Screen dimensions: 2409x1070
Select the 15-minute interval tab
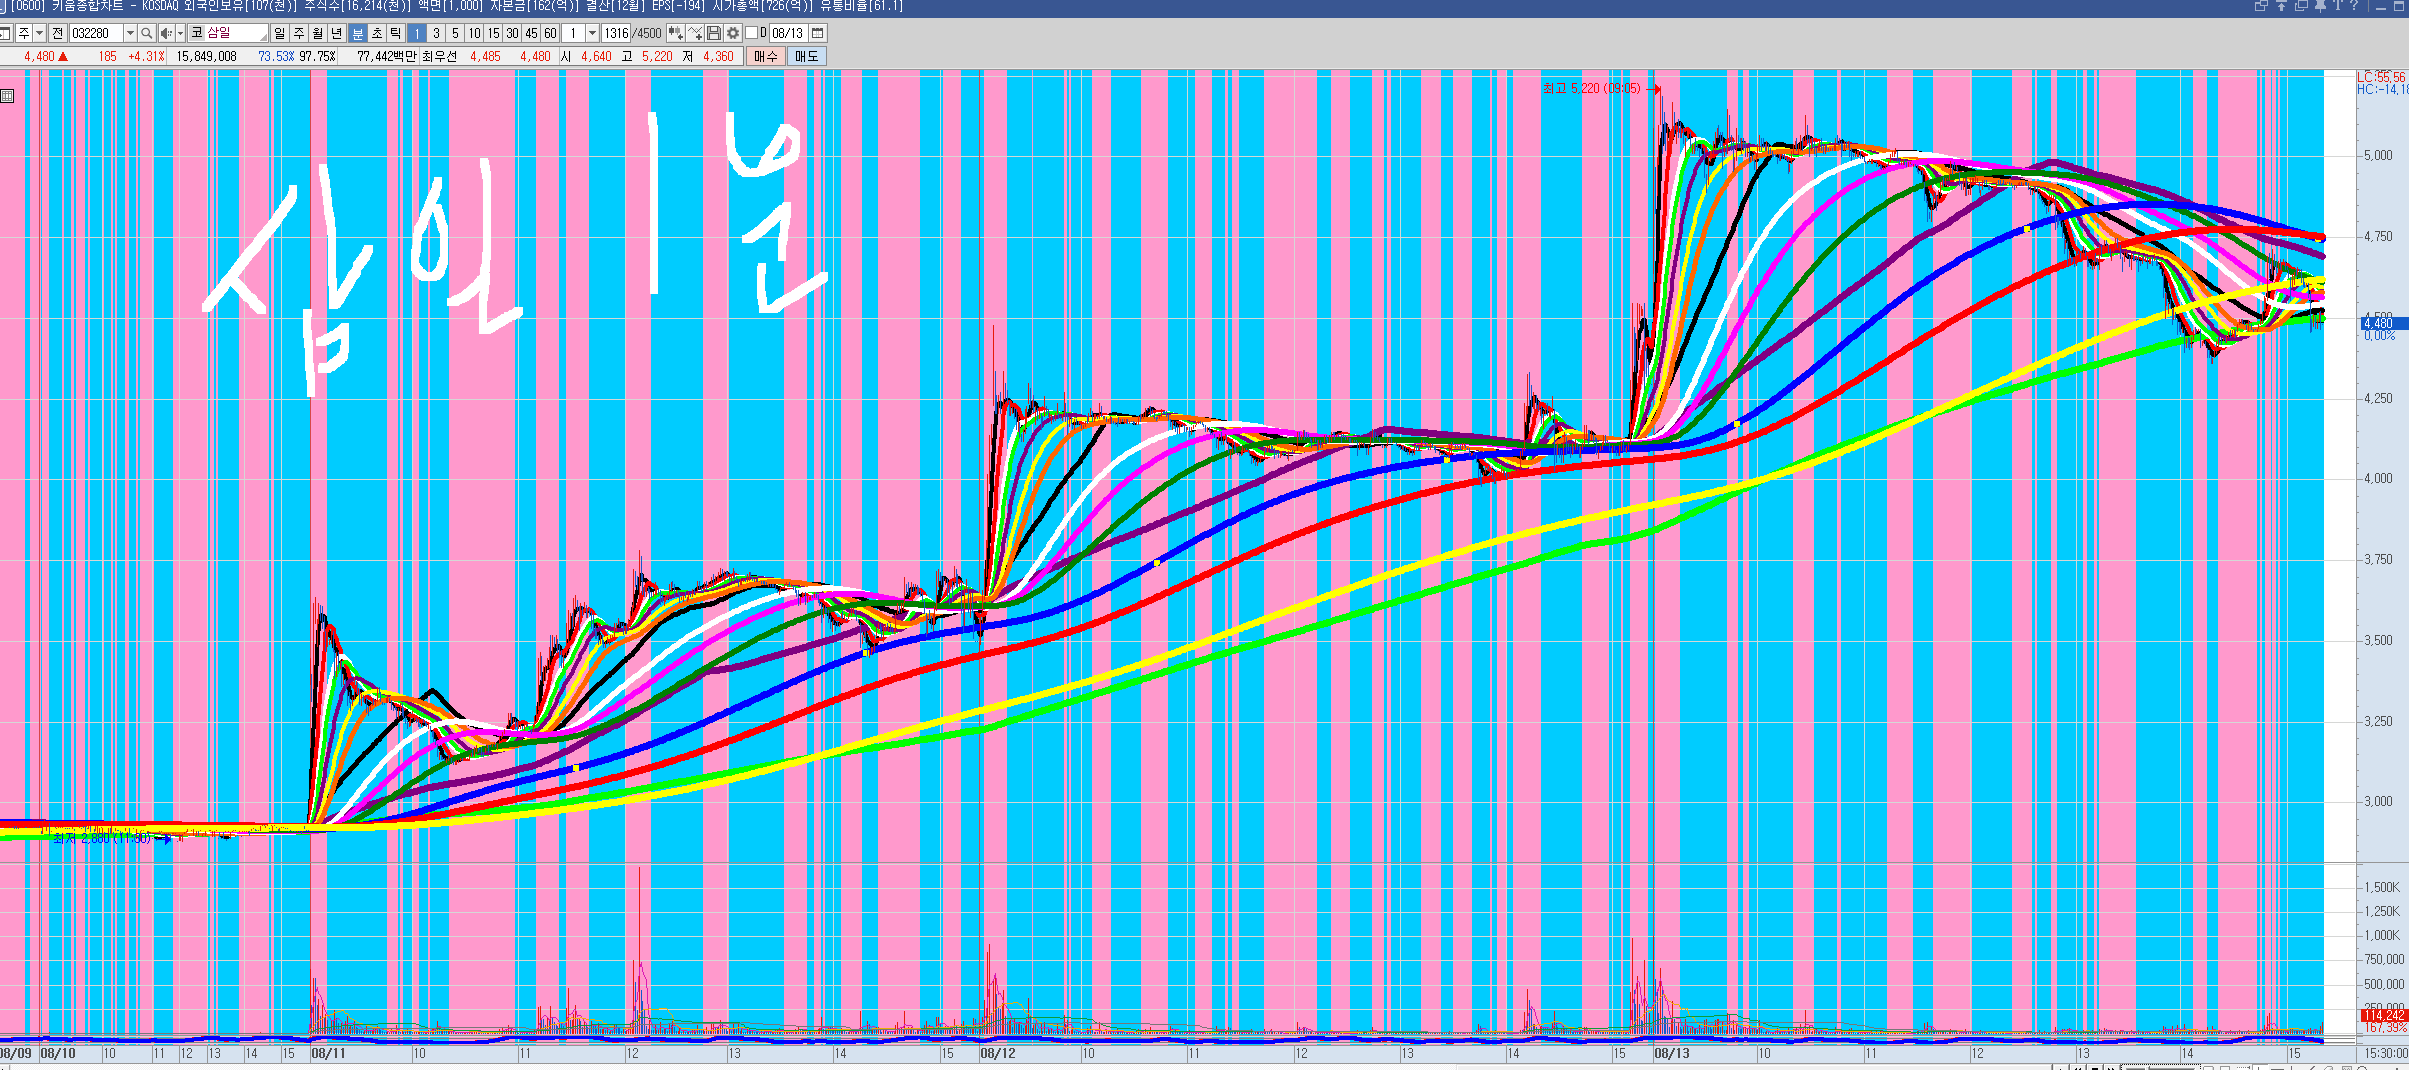pos(493,33)
